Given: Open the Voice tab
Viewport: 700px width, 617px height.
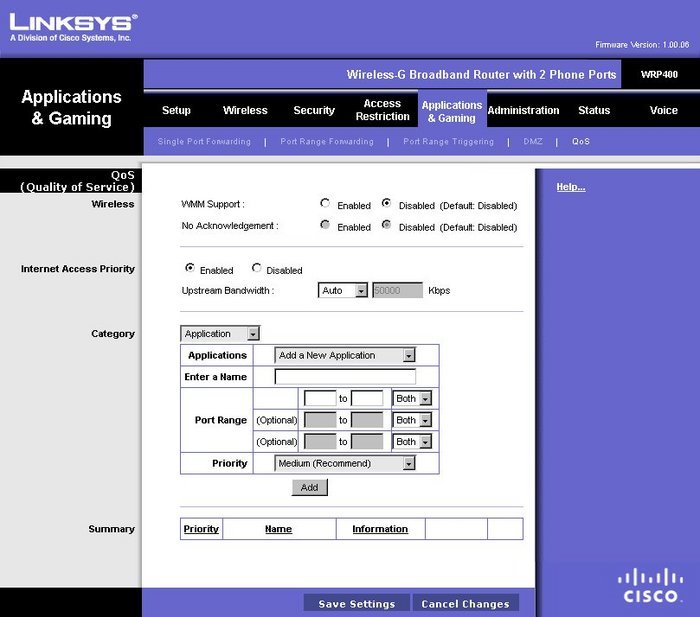Looking at the screenshot, I should click(x=663, y=110).
